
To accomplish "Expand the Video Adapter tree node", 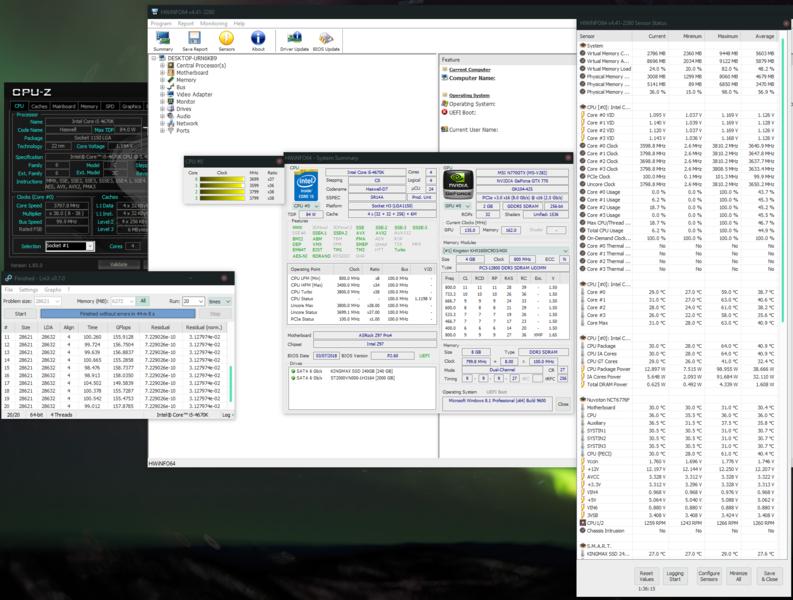I will pos(162,94).
